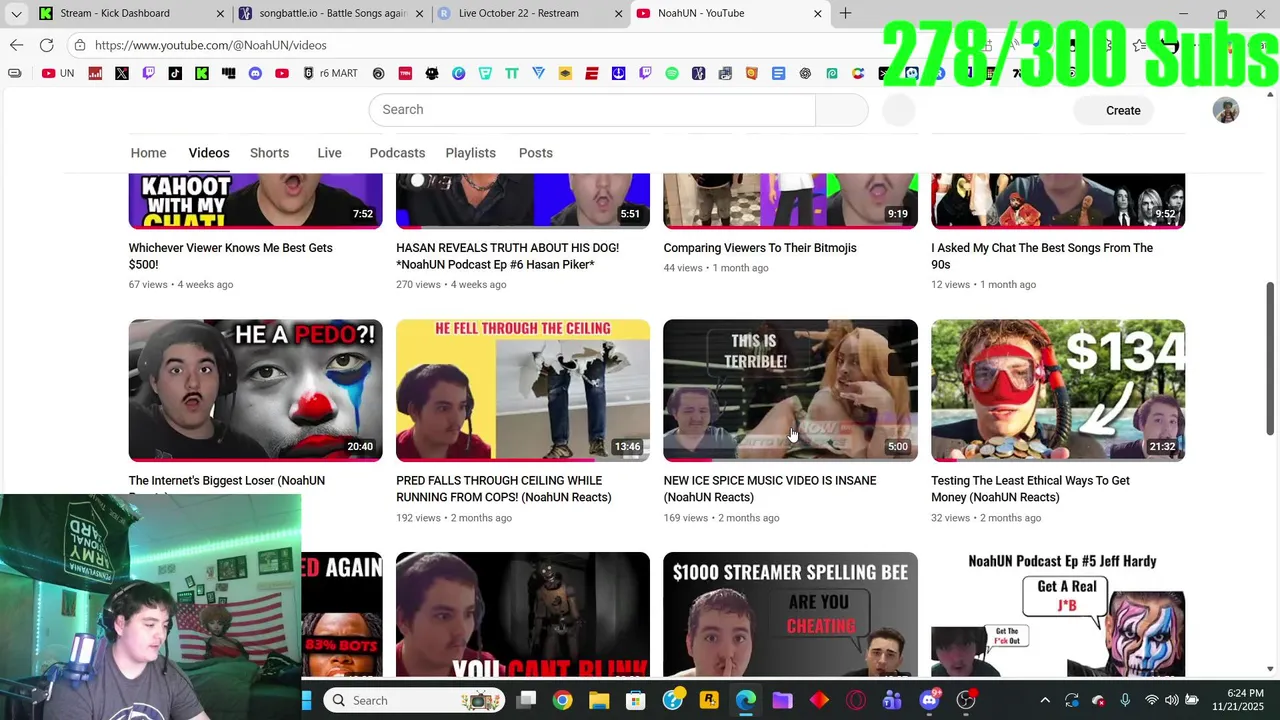The image size is (1280, 720).
Task: Select the Shorts channel tab
Action: (269, 153)
